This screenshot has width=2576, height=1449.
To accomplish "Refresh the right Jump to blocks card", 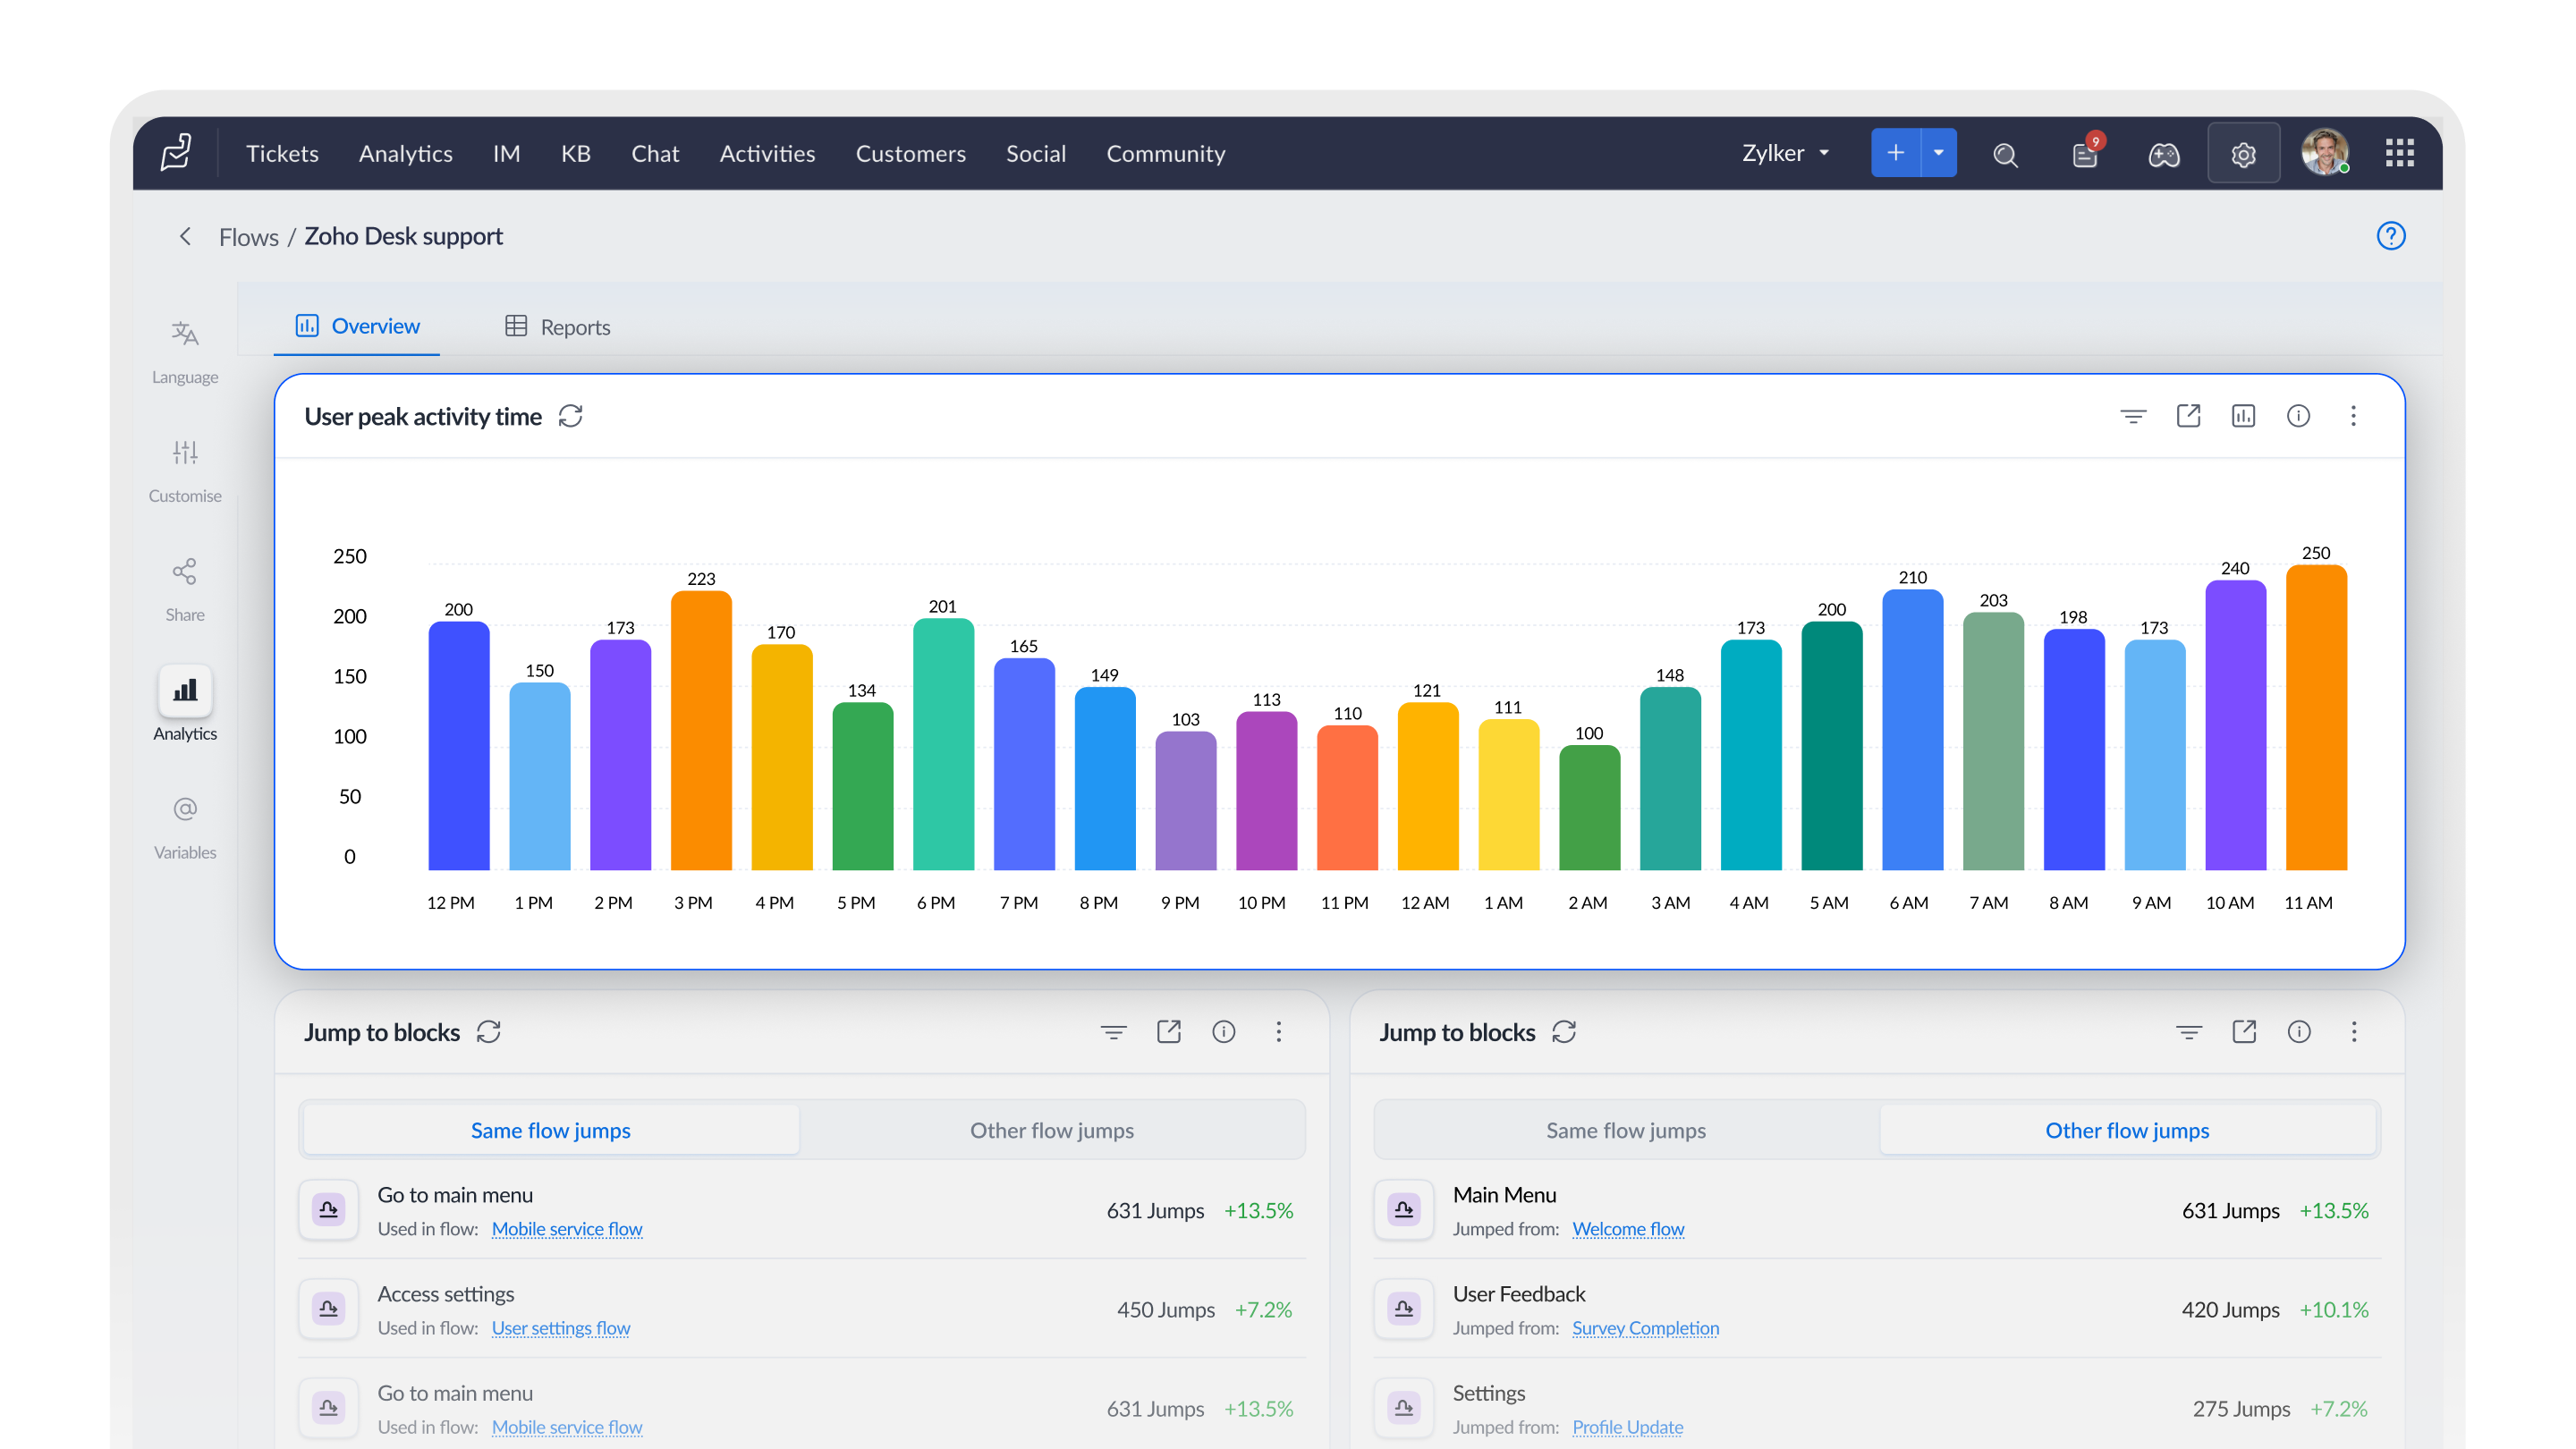I will tap(1564, 1032).
